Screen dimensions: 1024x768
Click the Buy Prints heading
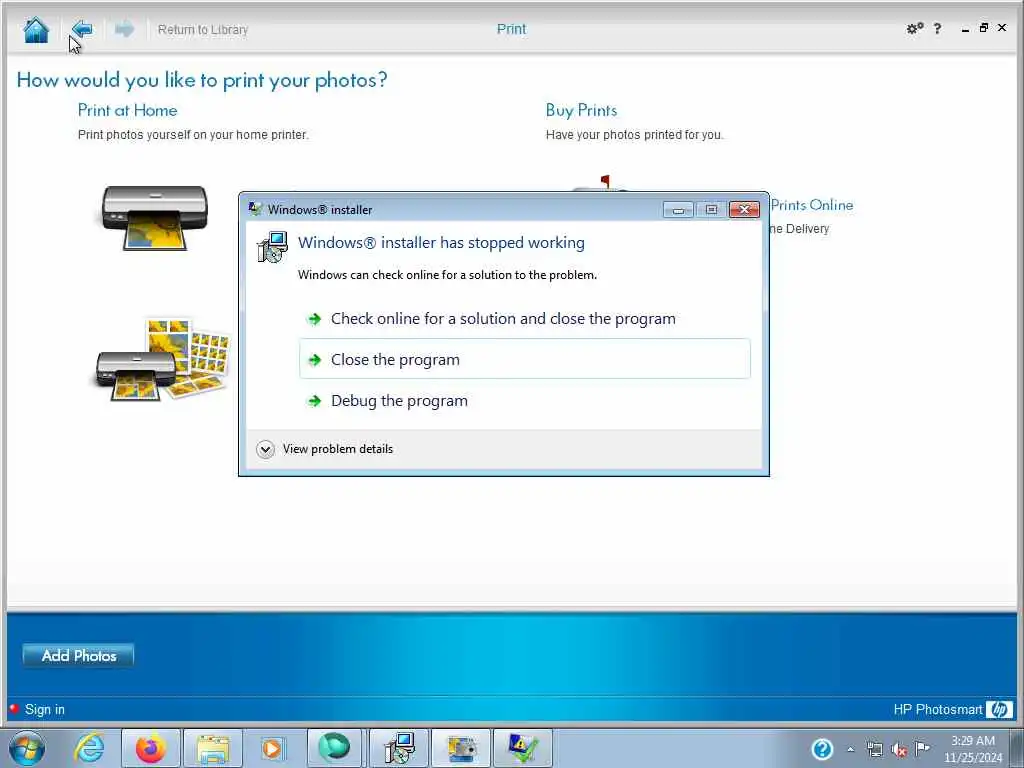point(581,110)
